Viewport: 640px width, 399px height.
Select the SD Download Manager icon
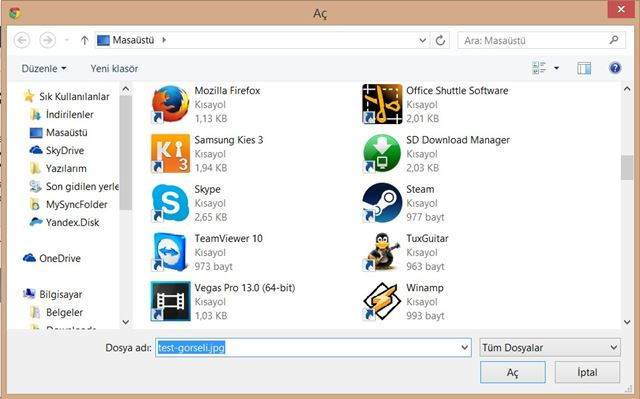[382, 153]
